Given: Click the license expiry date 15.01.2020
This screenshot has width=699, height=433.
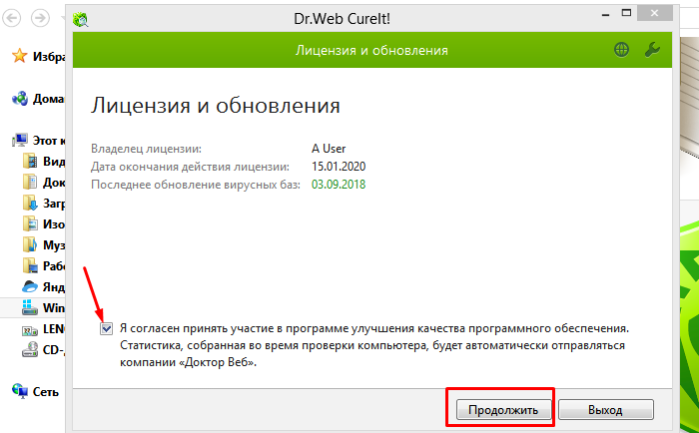Looking at the screenshot, I should (338, 166).
